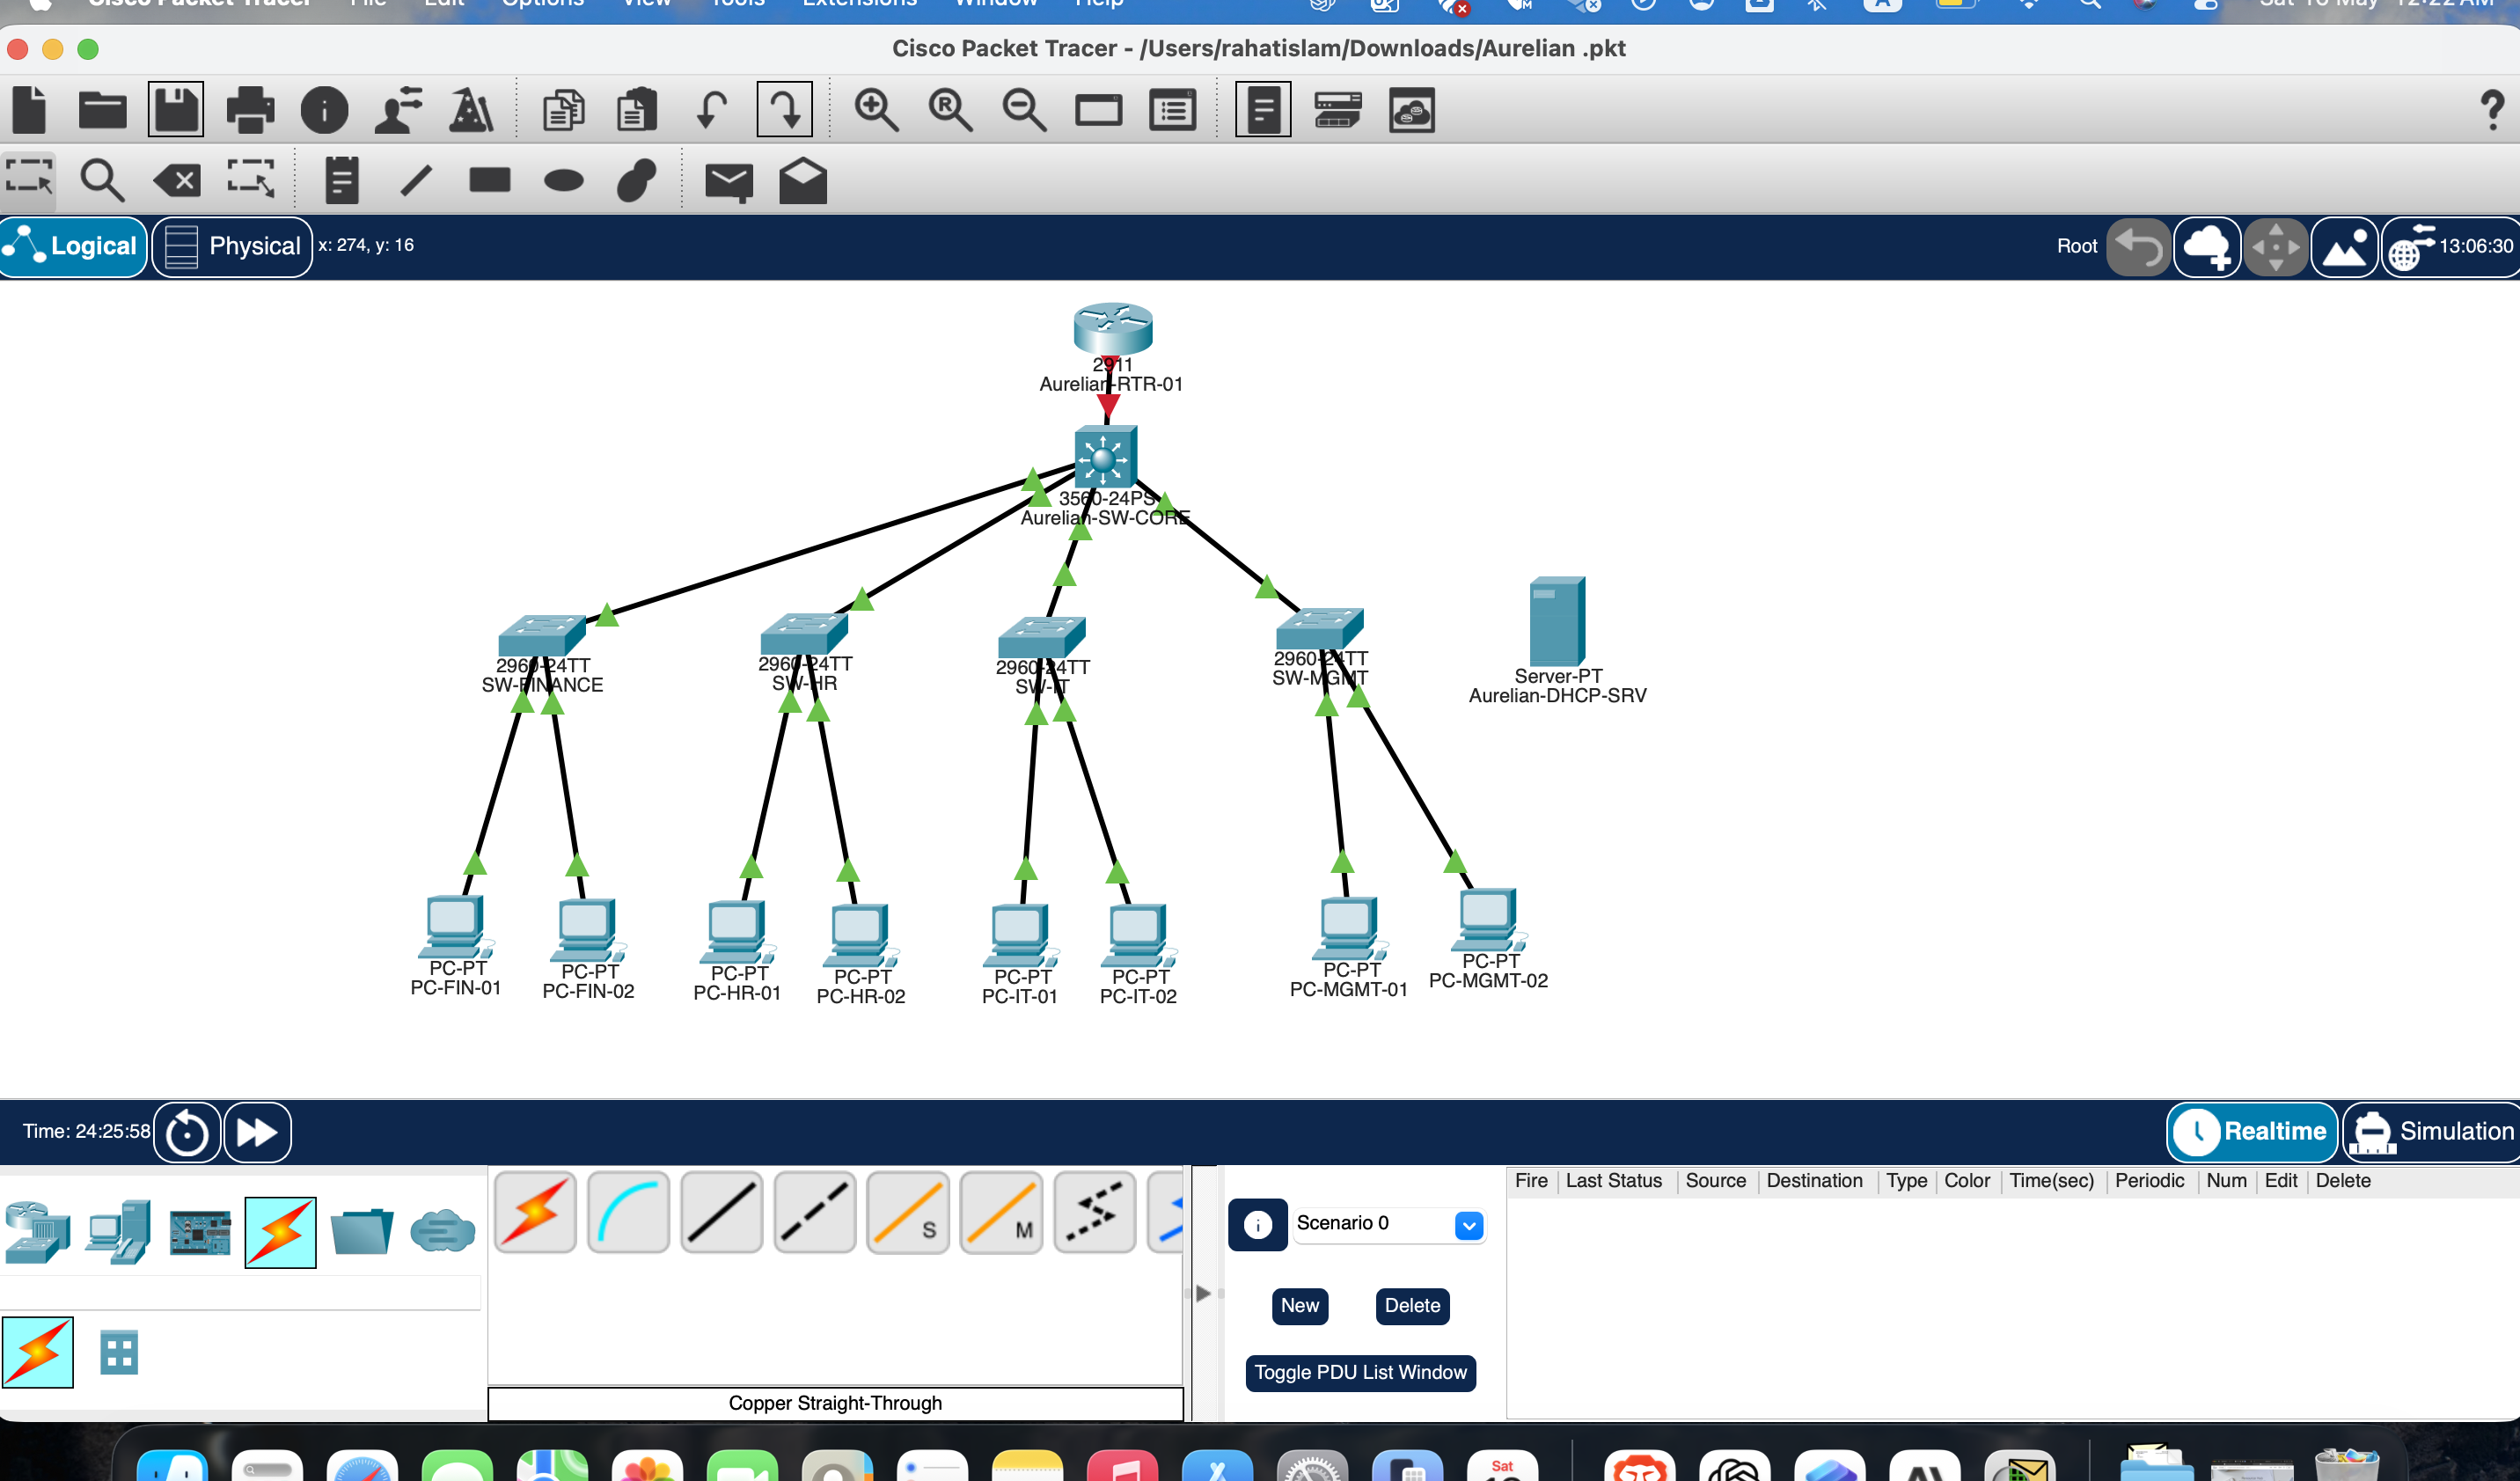Place a note with the Note tool
This screenshot has width=2520, height=1481.
click(x=342, y=180)
